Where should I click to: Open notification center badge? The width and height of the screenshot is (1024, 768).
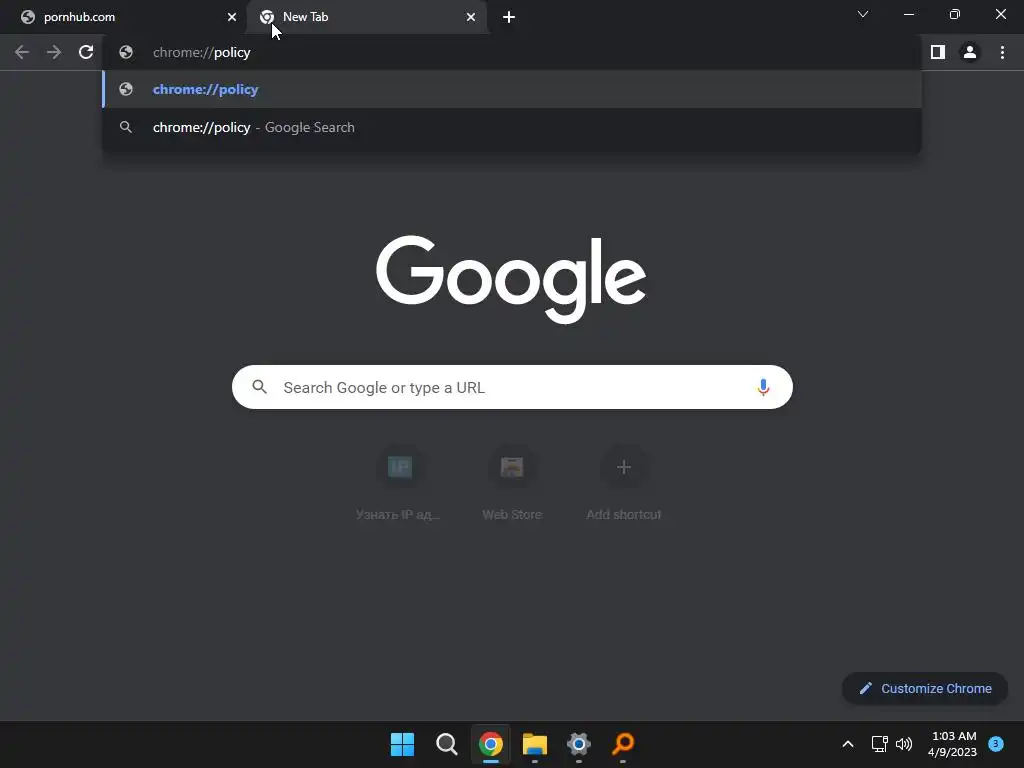pyautogui.click(x=996, y=744)
